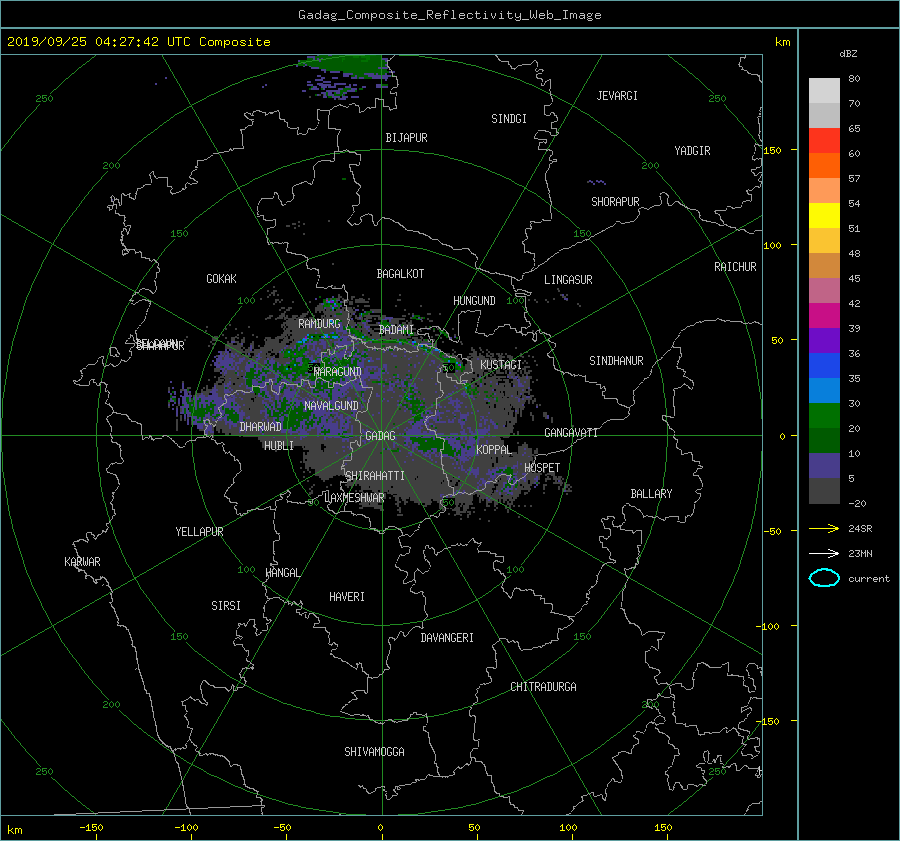This screenshot has height=841, width=900.
Task: Click the SIRSI city label
Action: tap(226, 606)
